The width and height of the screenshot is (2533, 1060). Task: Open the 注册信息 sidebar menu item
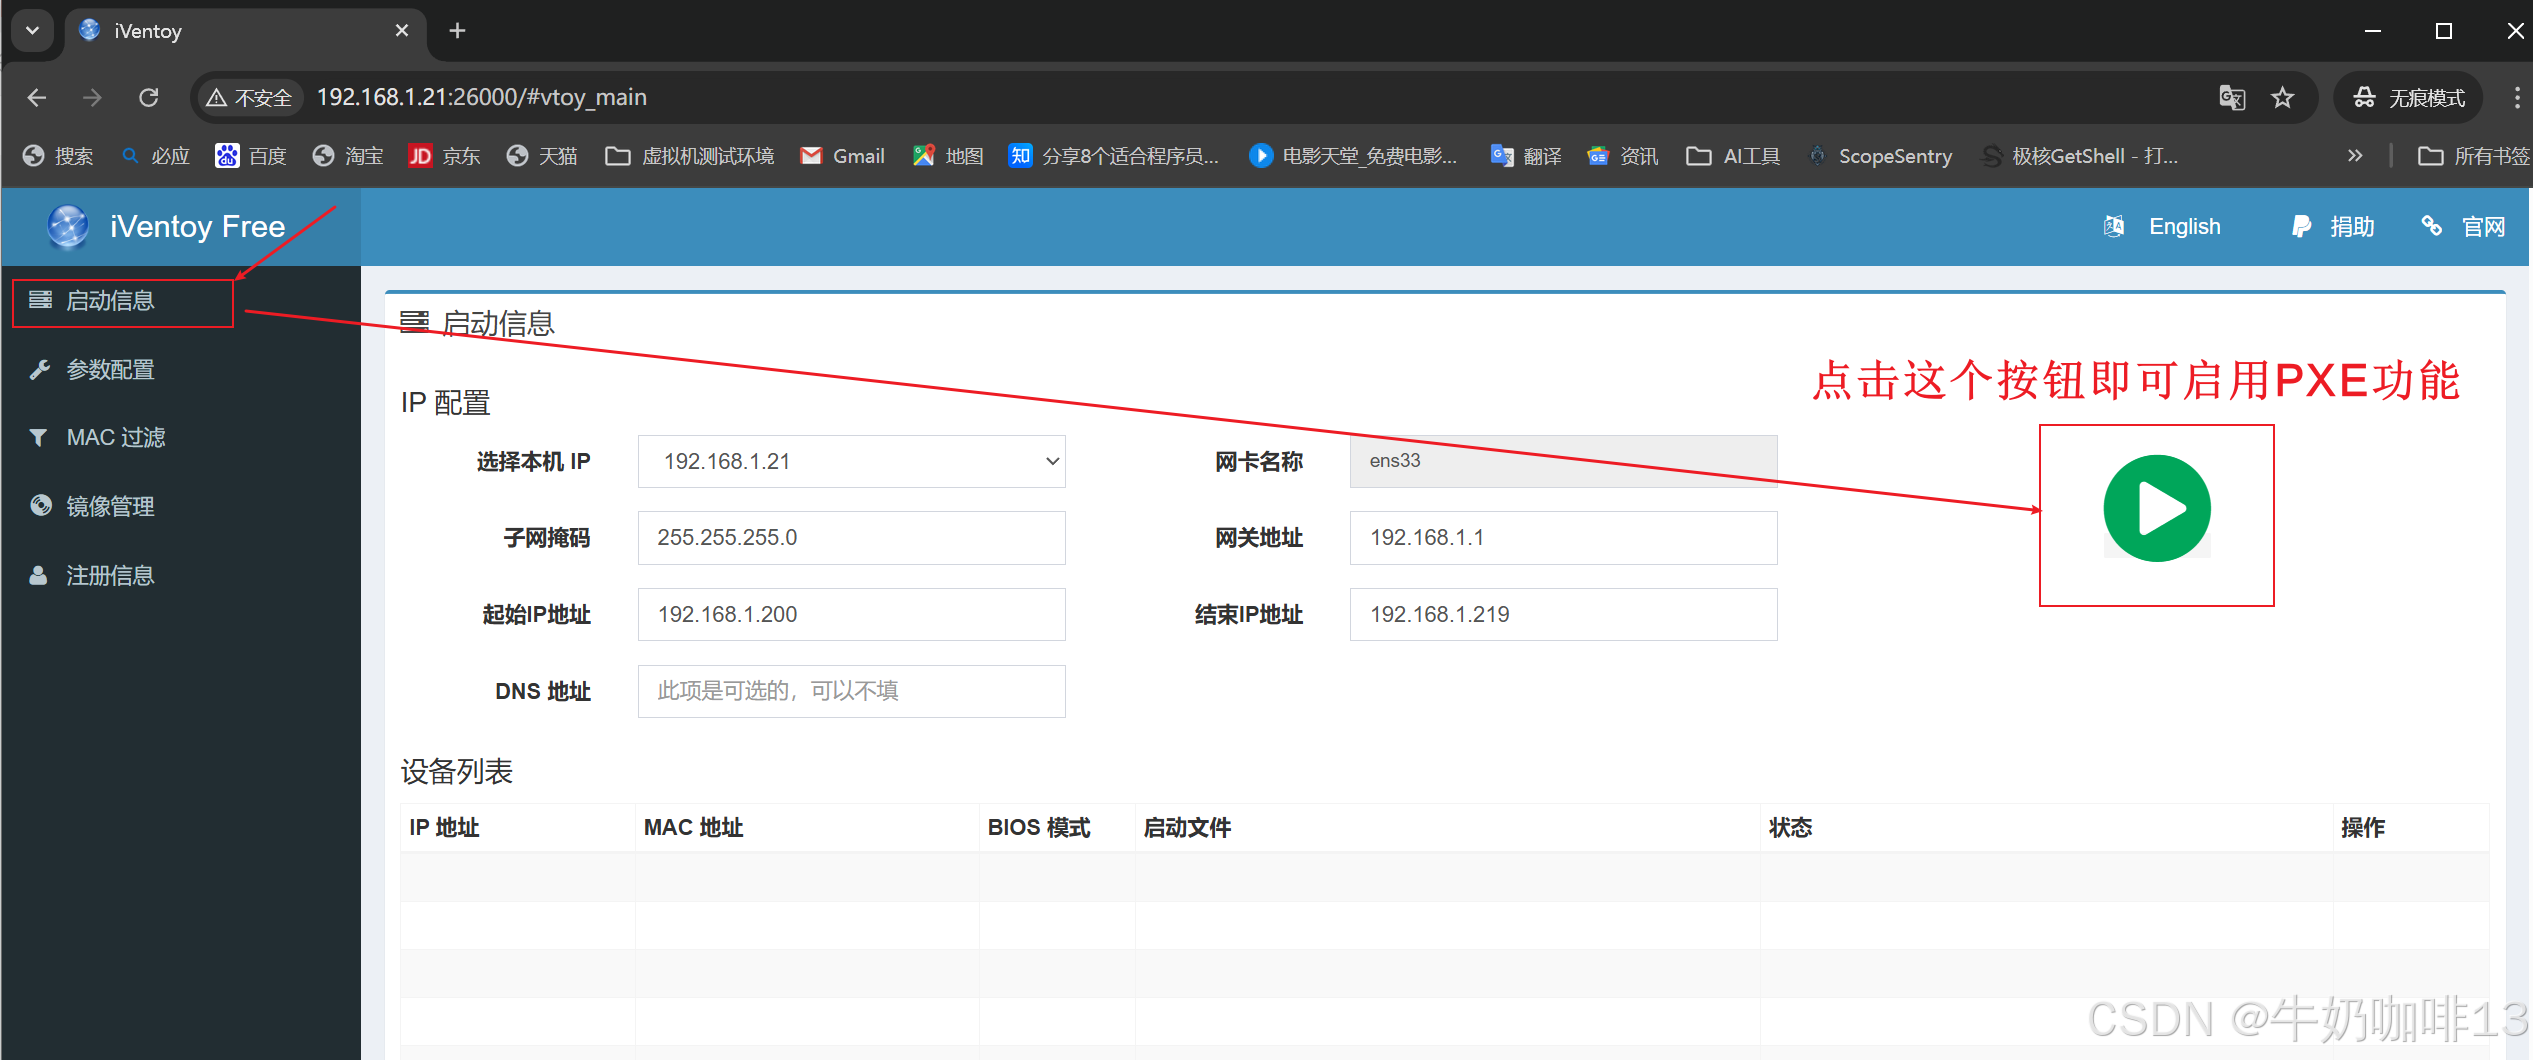pos(110,576)
